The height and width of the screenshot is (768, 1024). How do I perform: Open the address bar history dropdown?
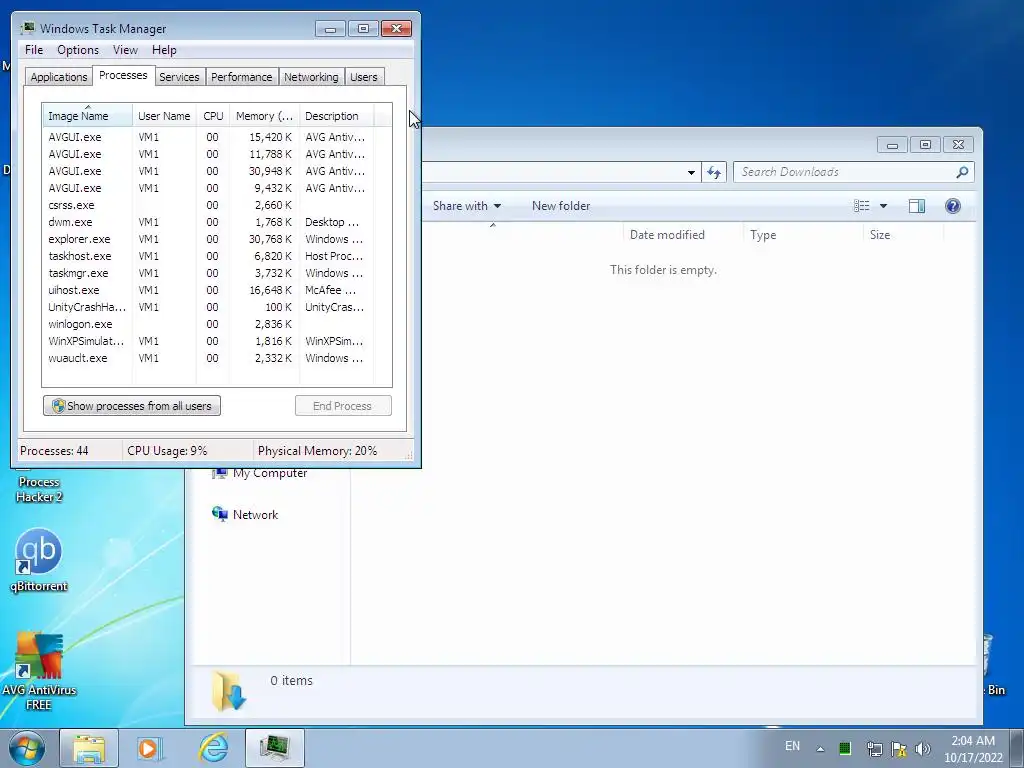coord(691,173)
